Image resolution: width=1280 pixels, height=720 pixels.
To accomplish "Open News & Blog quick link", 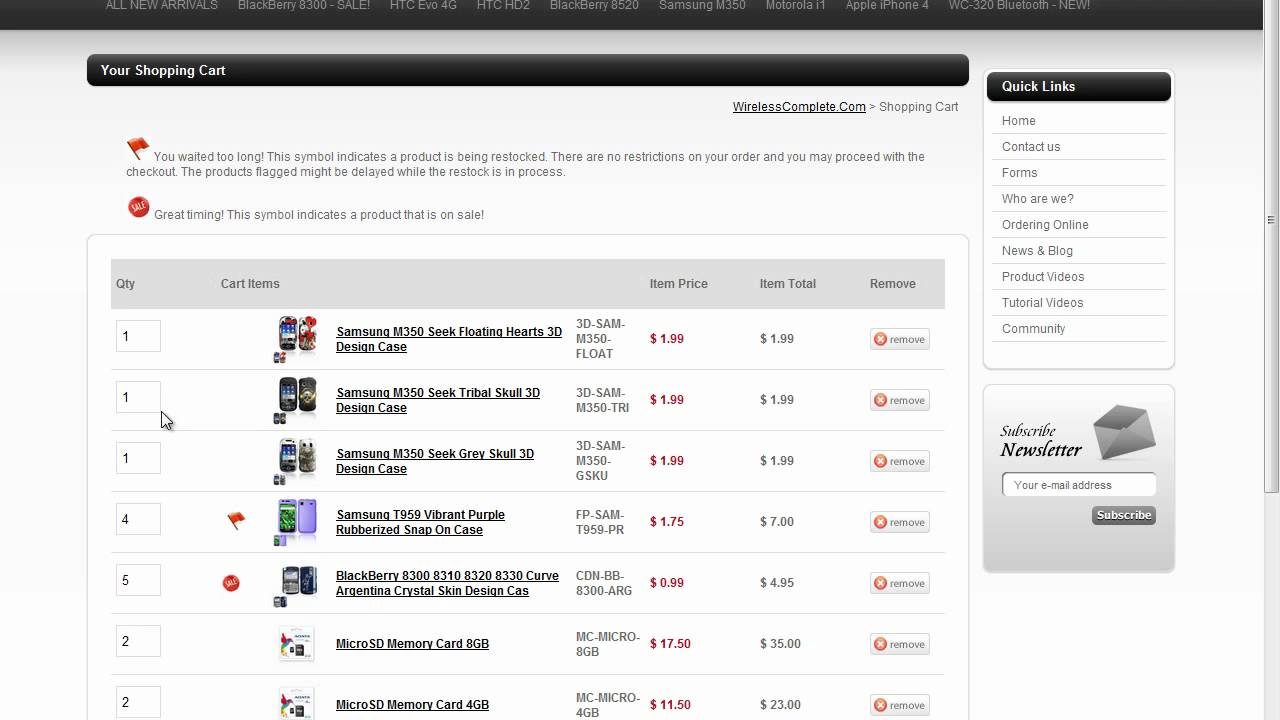I will coord(1037,251).
